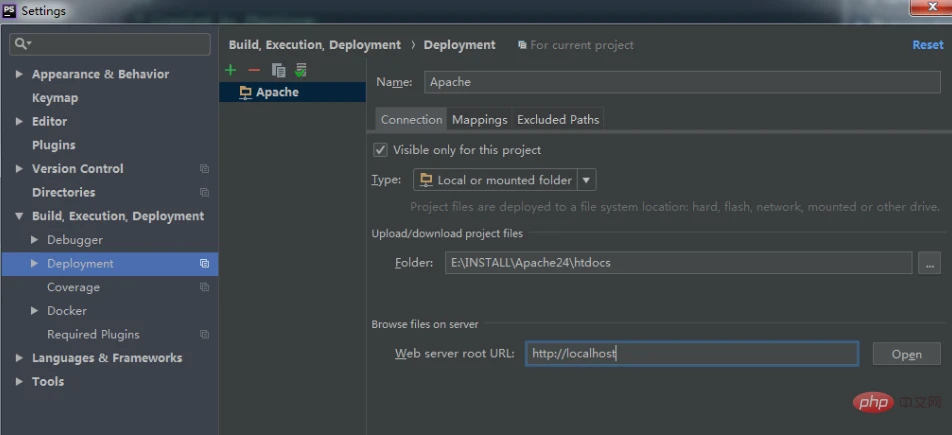Click project-level icon beside Version Control
The image size is (952, 435).
(205, 169)
